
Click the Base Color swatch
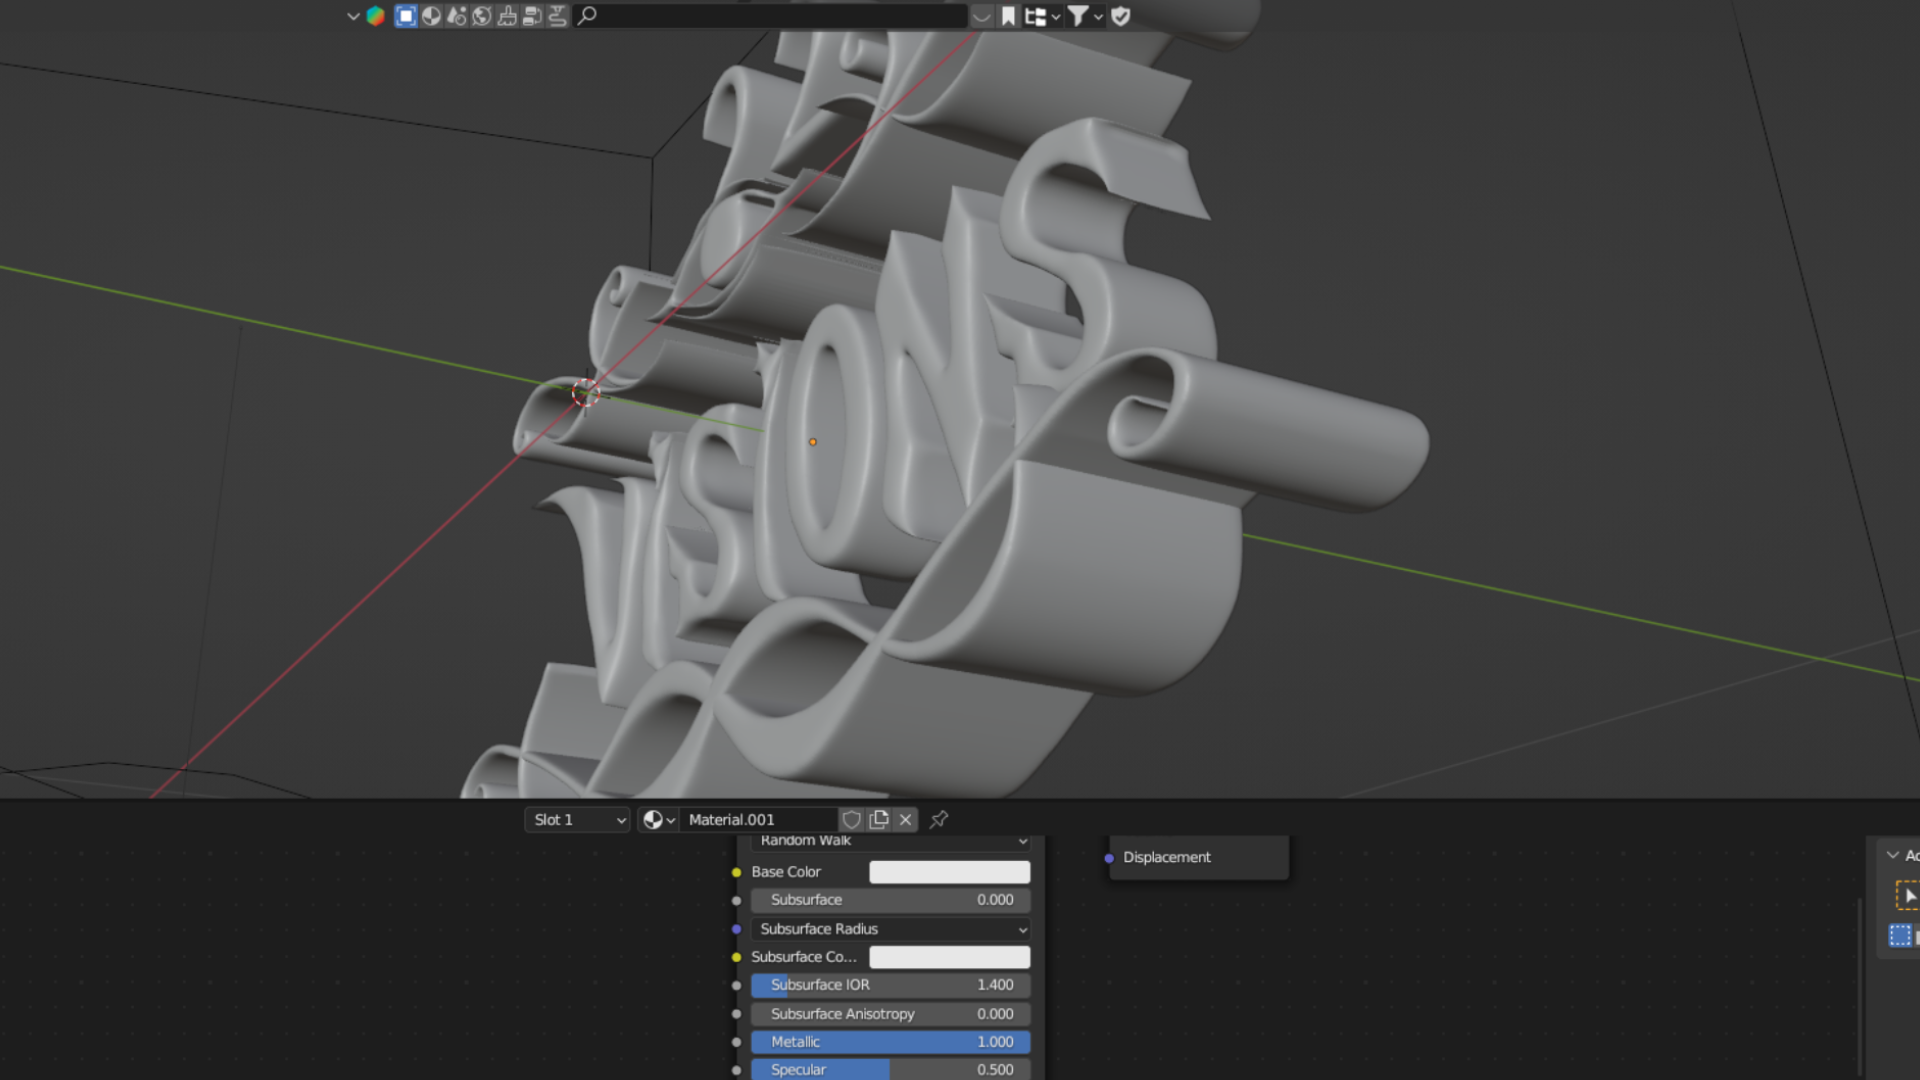949,872
